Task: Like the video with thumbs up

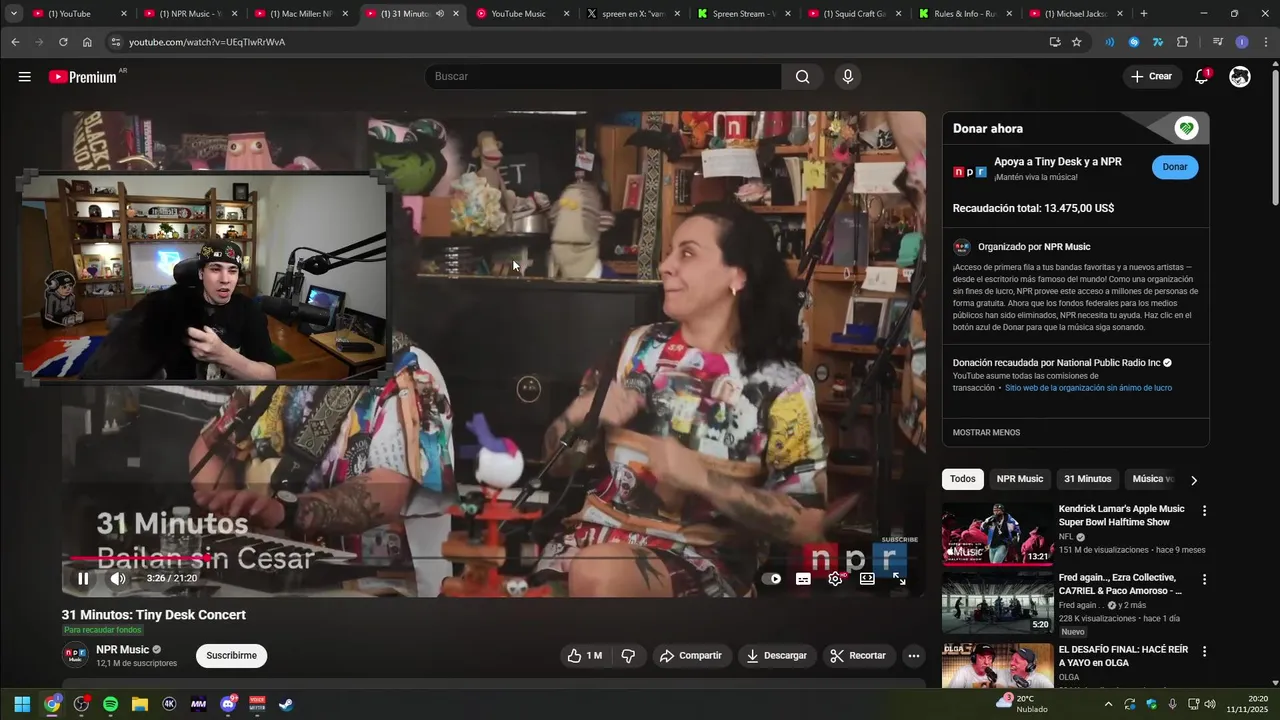Action: 585,656
